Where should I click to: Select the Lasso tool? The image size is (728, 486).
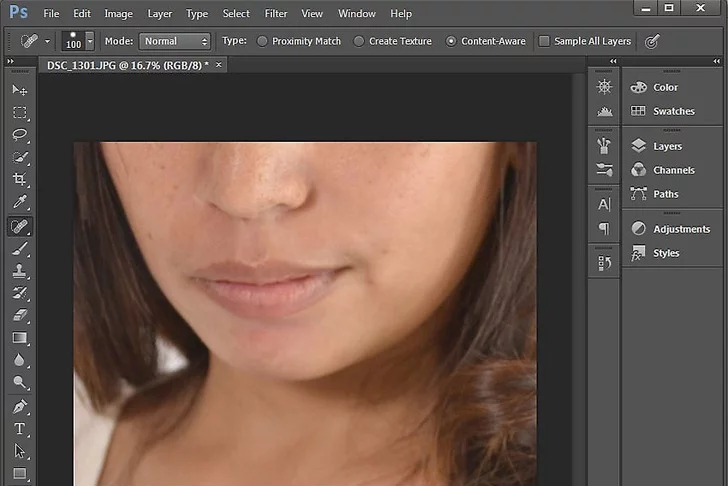(x=19, y=135)
